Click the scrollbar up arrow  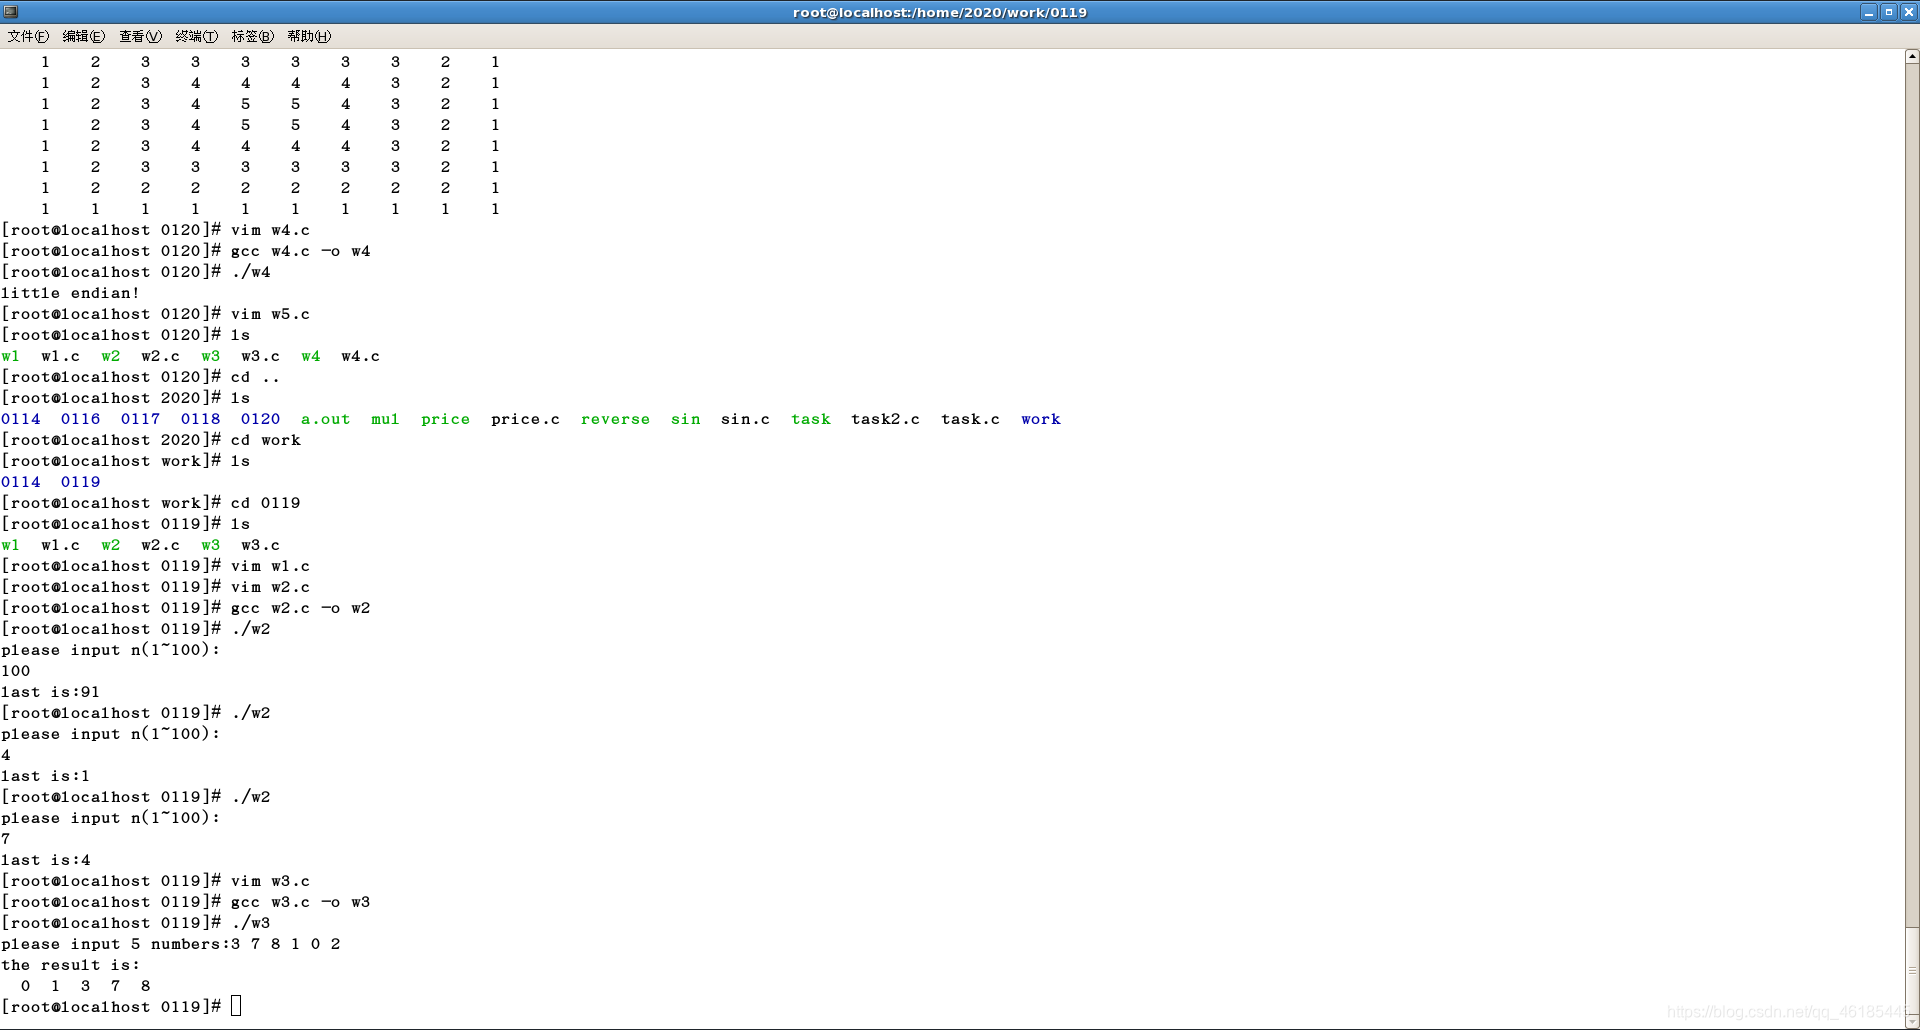pos(1912,57)
